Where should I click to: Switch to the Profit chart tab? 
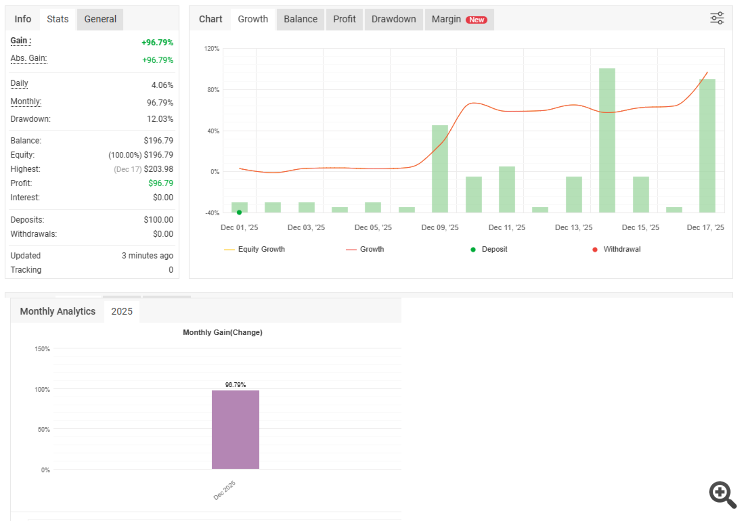tap(344, 19)
